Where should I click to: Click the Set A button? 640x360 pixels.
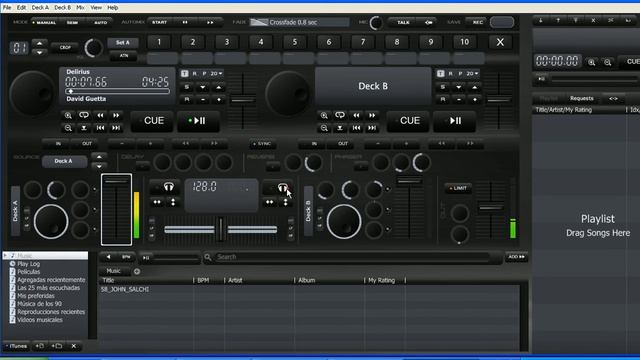click(x=122, y=42)
